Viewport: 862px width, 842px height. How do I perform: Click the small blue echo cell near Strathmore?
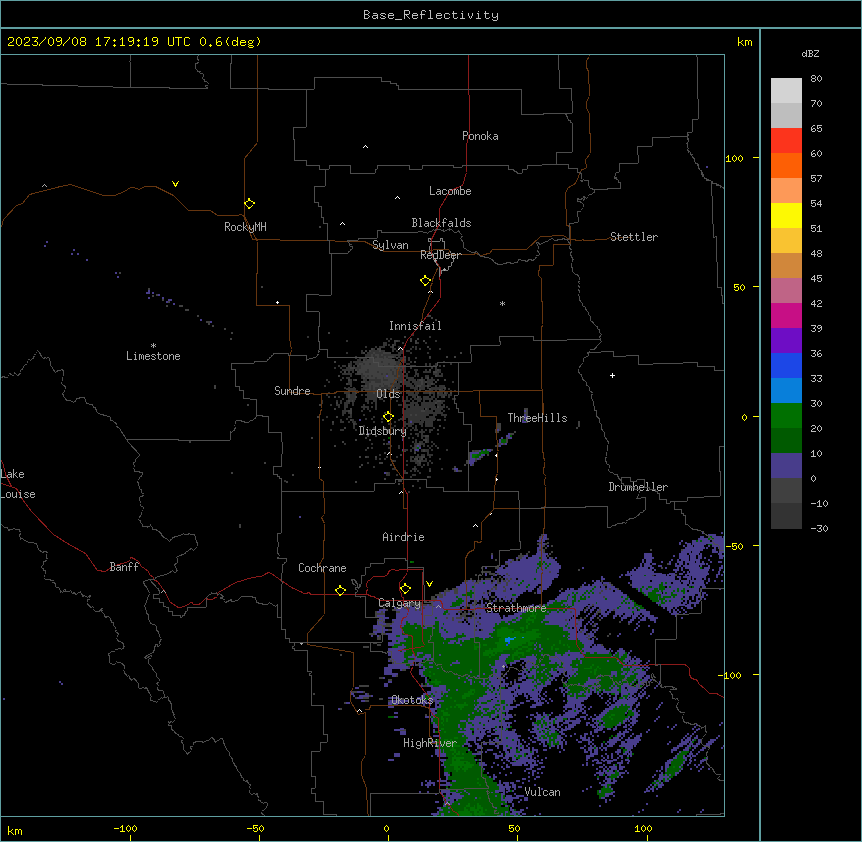click(510, 640)
